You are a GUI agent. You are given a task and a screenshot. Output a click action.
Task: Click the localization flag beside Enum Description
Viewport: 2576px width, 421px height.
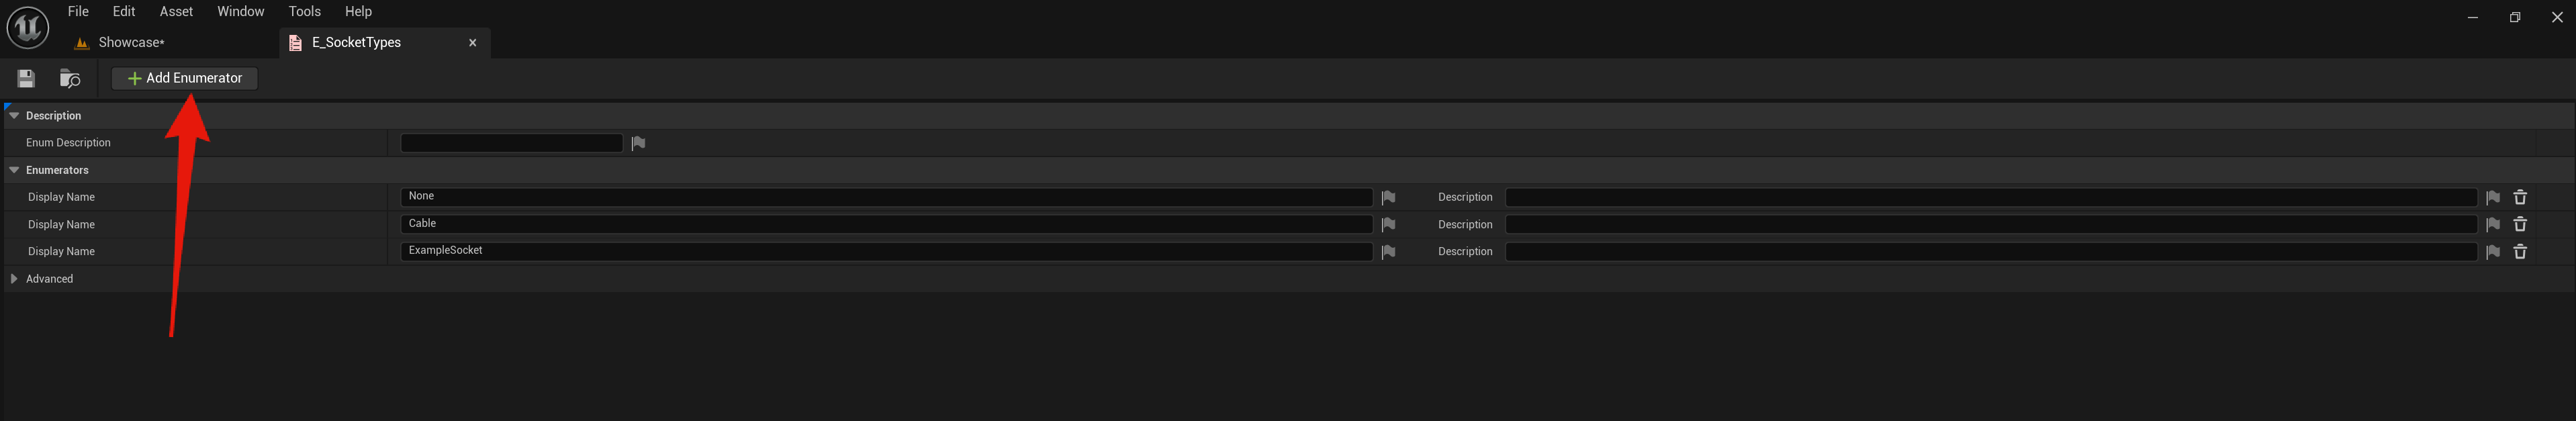coord(638,143)
